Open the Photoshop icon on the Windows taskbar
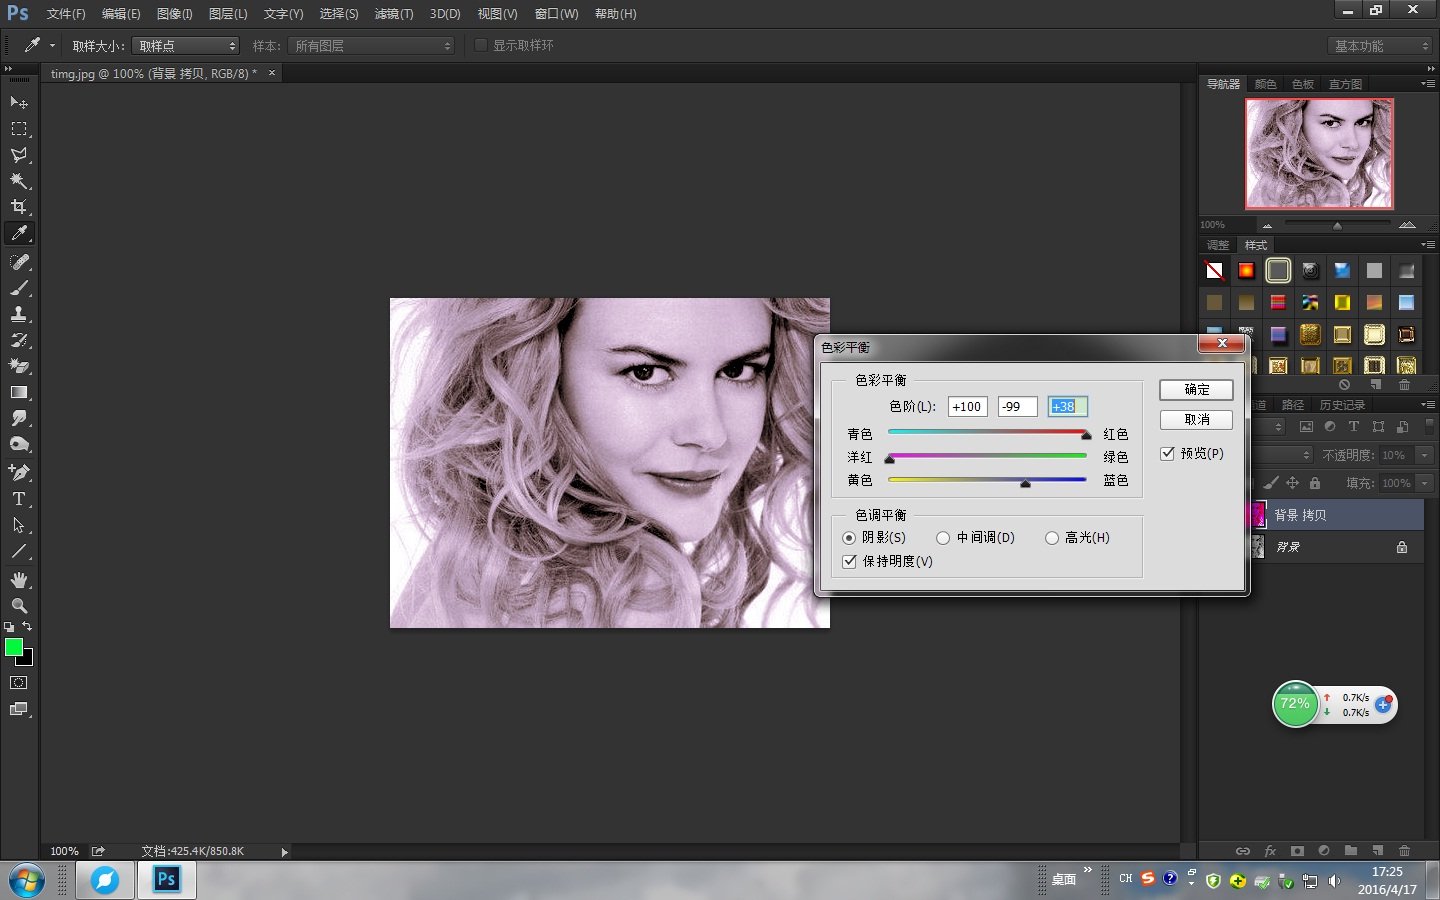Image resolution: width=1440 pixels, height=900 pixels. tap(165, 880)
